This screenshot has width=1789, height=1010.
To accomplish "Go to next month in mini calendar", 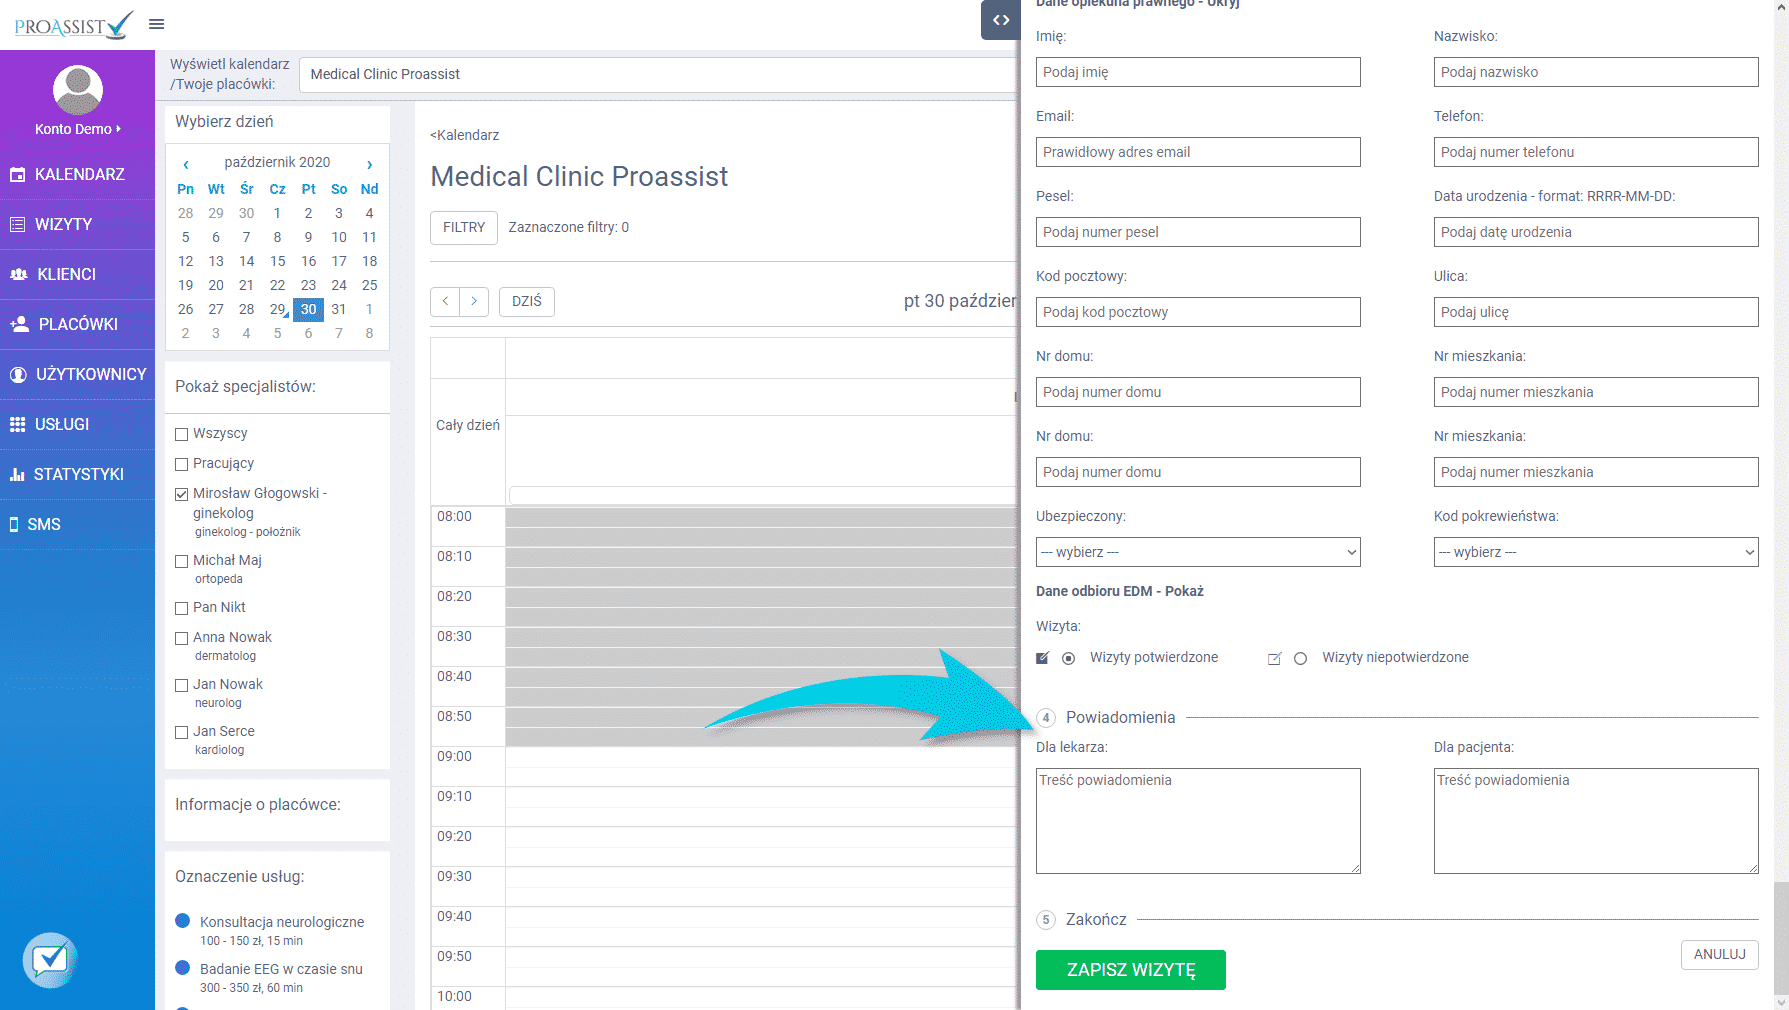I will (369, 163).
